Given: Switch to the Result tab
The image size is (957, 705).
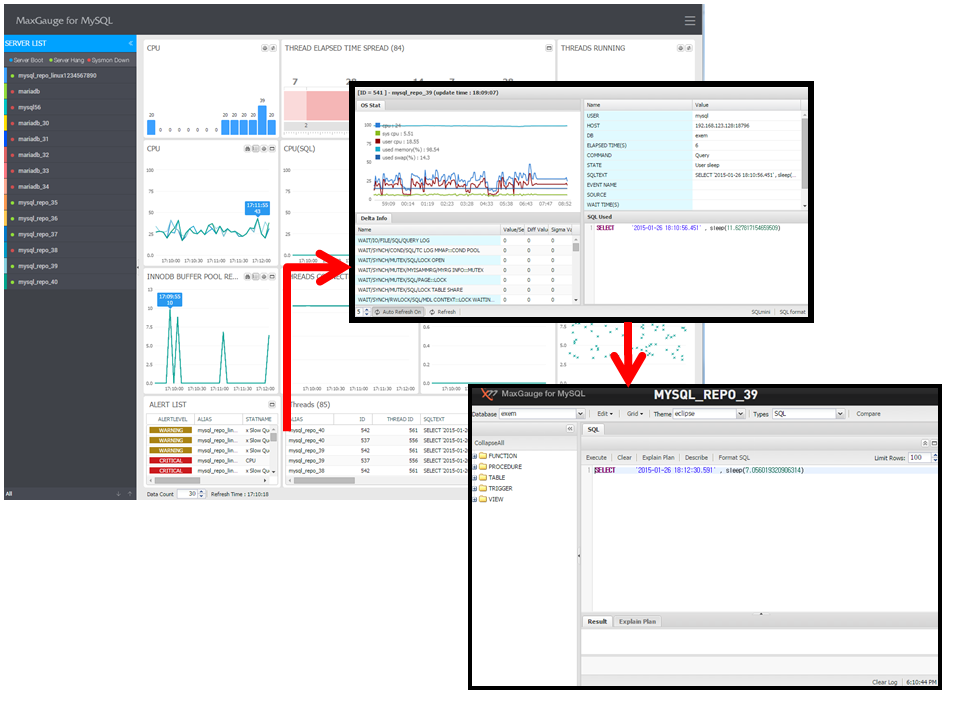Looking at the screenshot, I should pos(597,622).
